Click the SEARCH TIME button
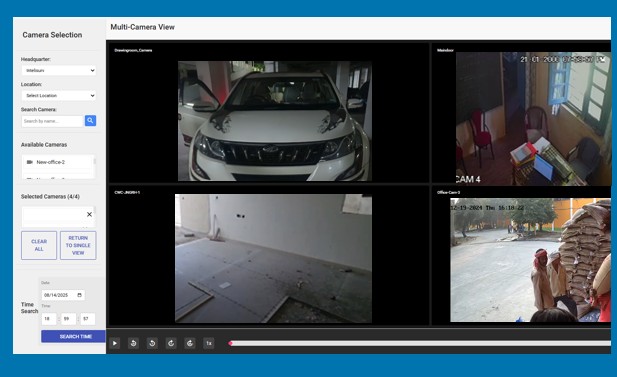 pos(74,336)
